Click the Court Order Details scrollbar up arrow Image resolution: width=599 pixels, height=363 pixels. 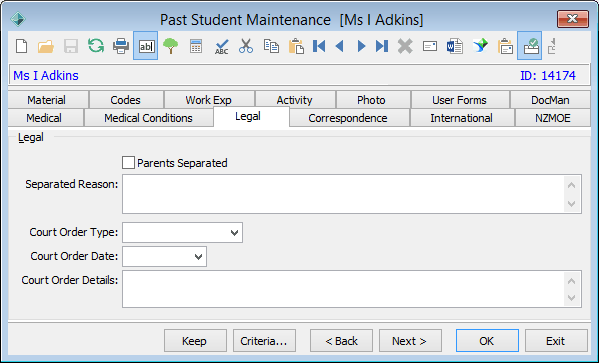click(571, 281)
